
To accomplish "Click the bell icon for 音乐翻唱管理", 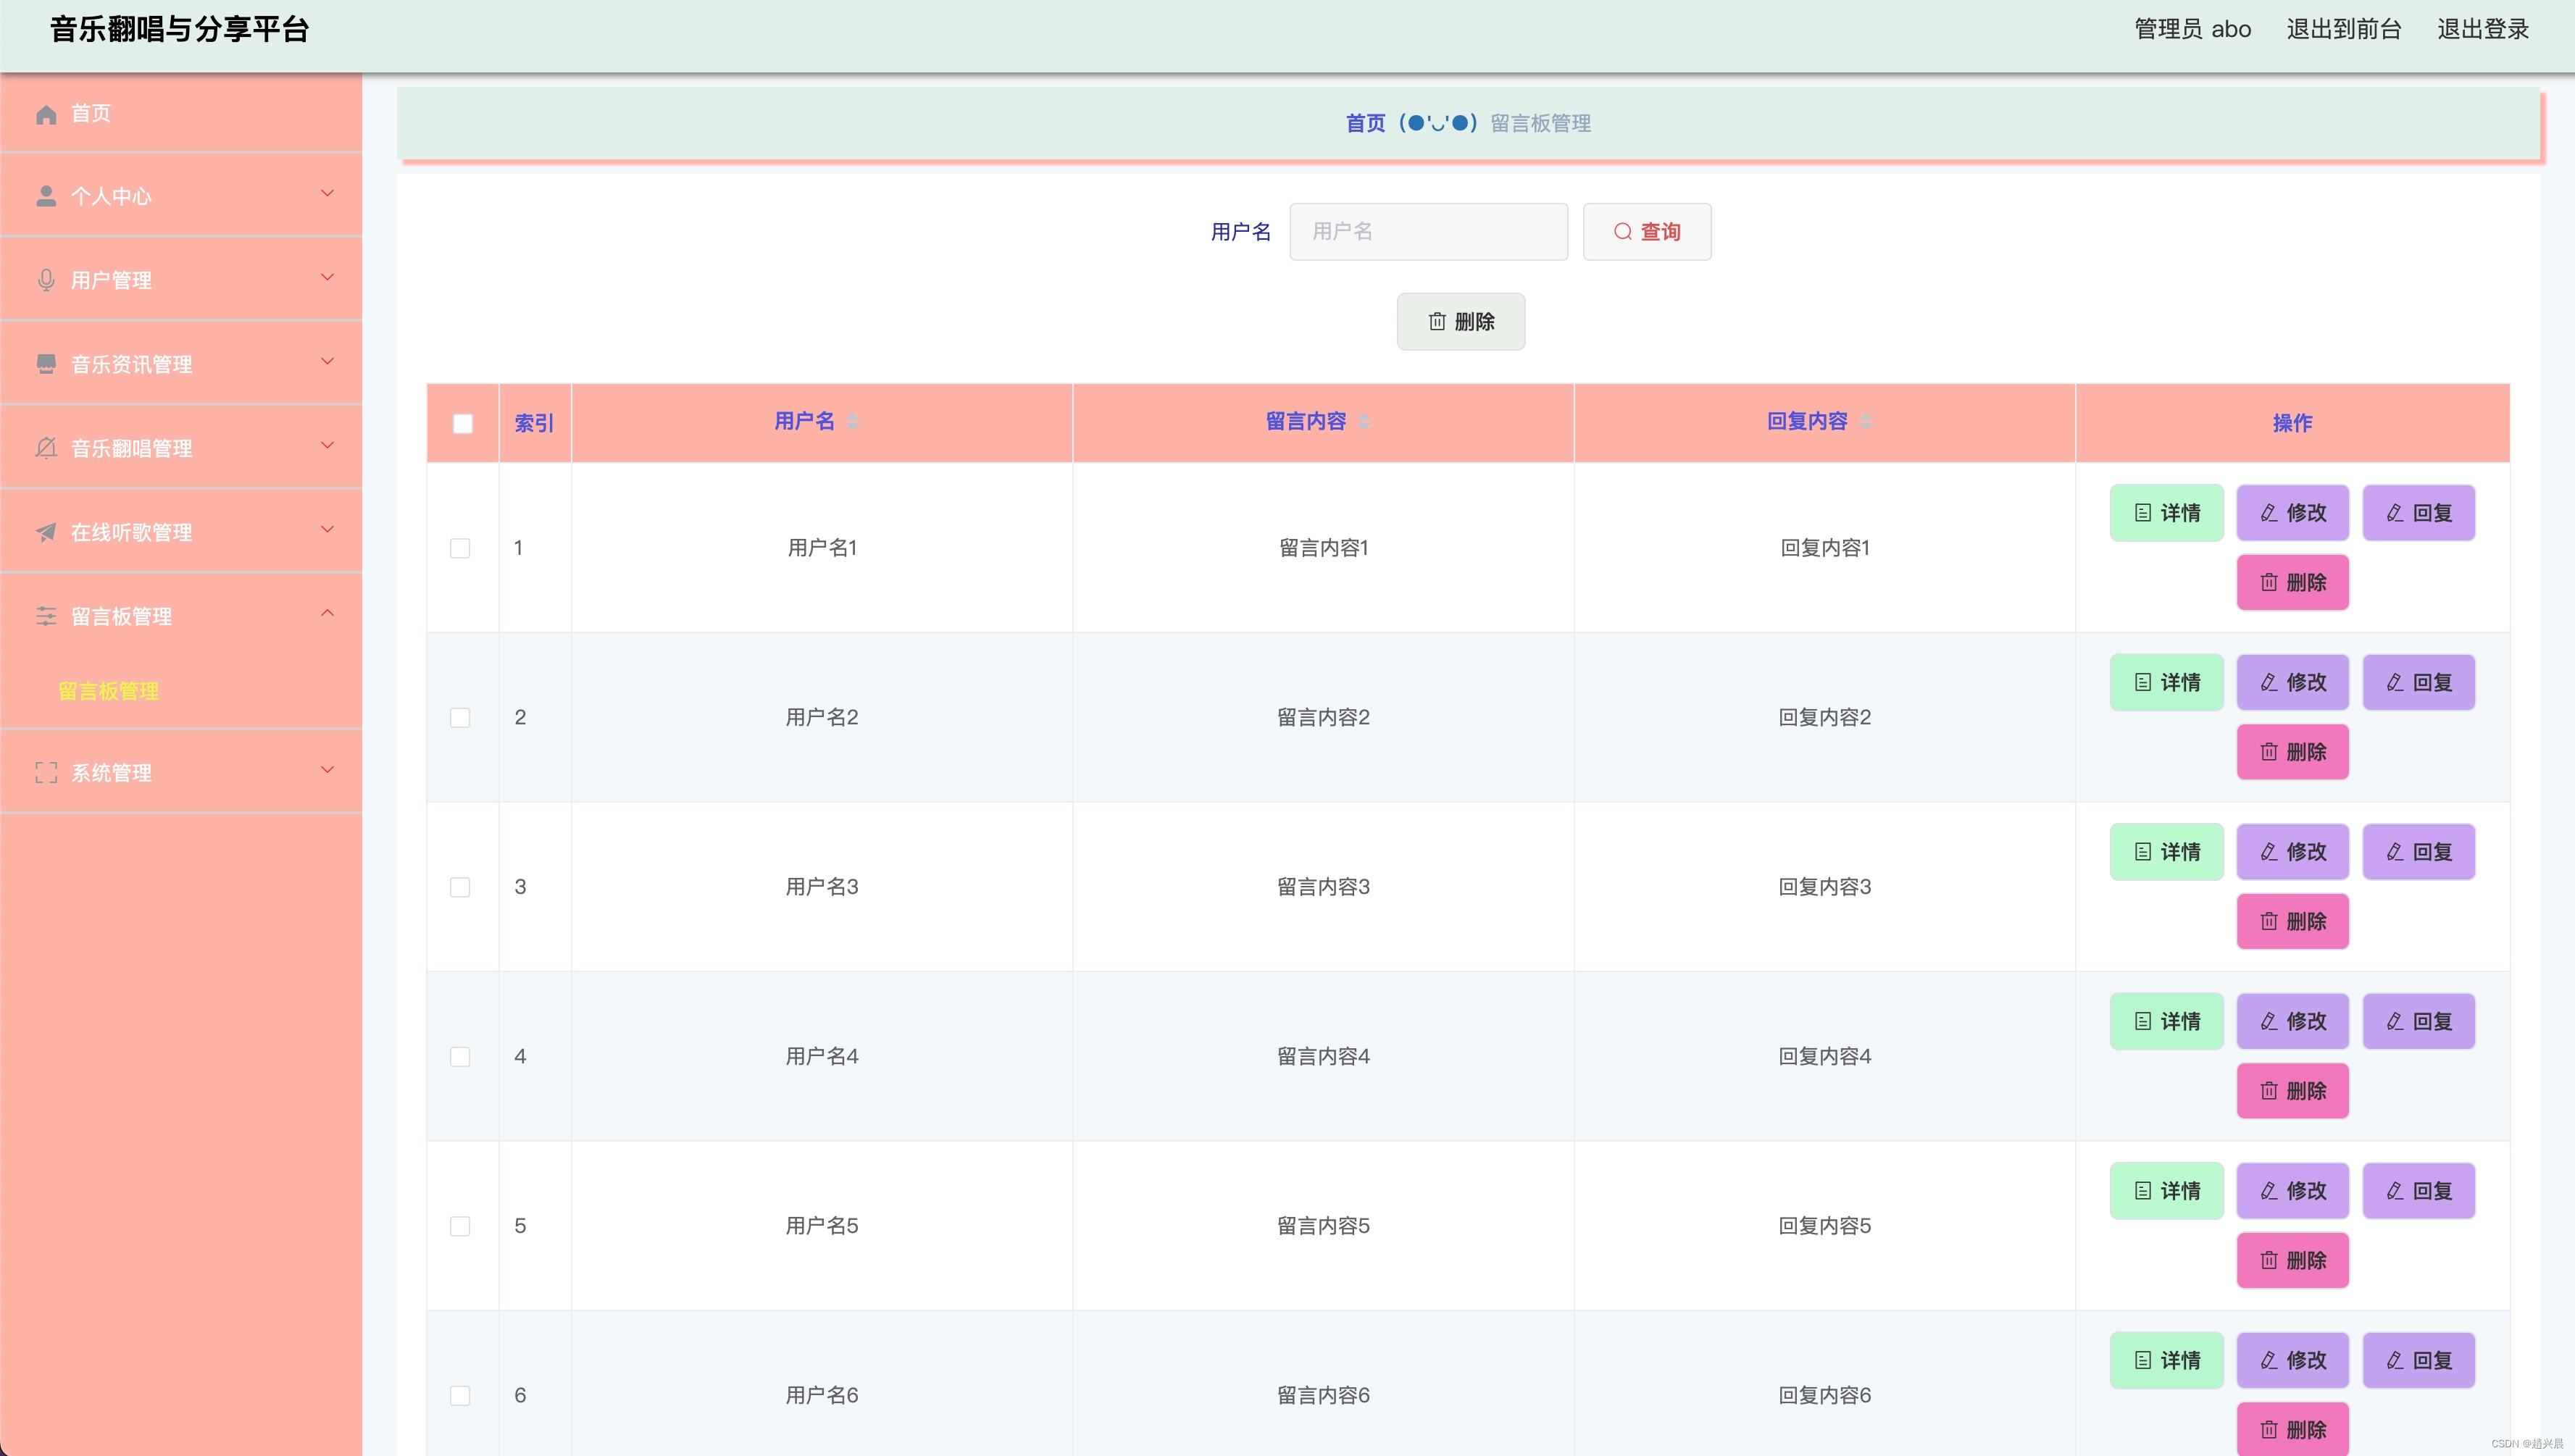I will pyautogui.click(x=46, y=448).
